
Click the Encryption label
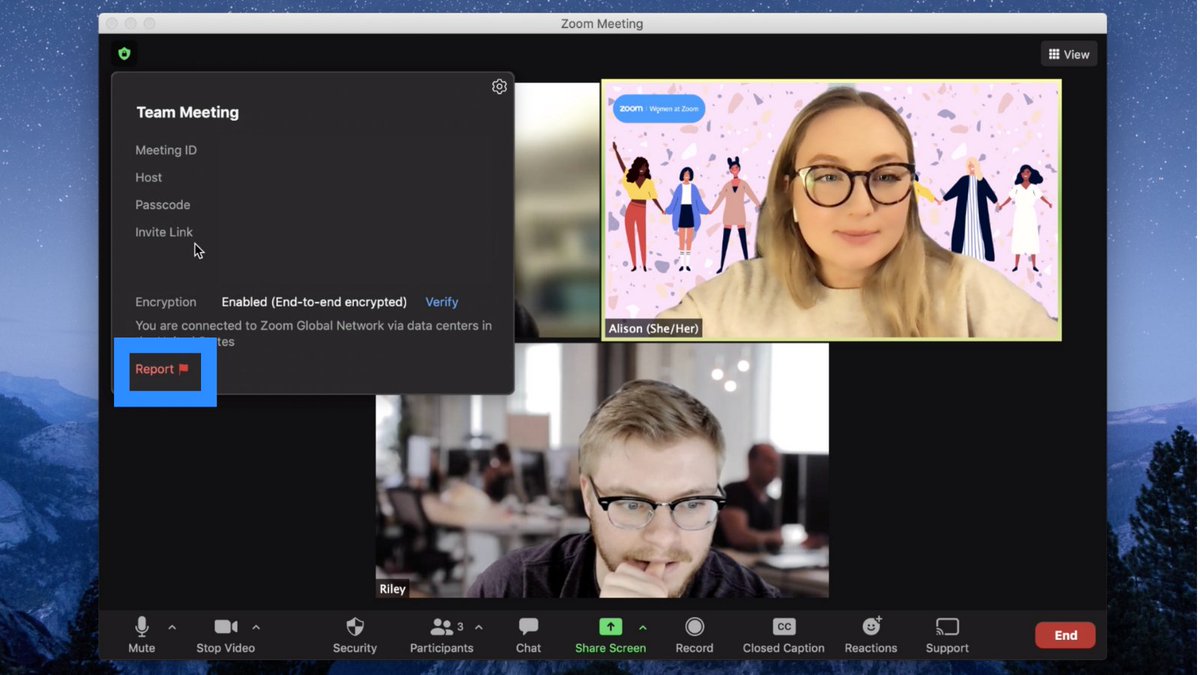[166, 302]
